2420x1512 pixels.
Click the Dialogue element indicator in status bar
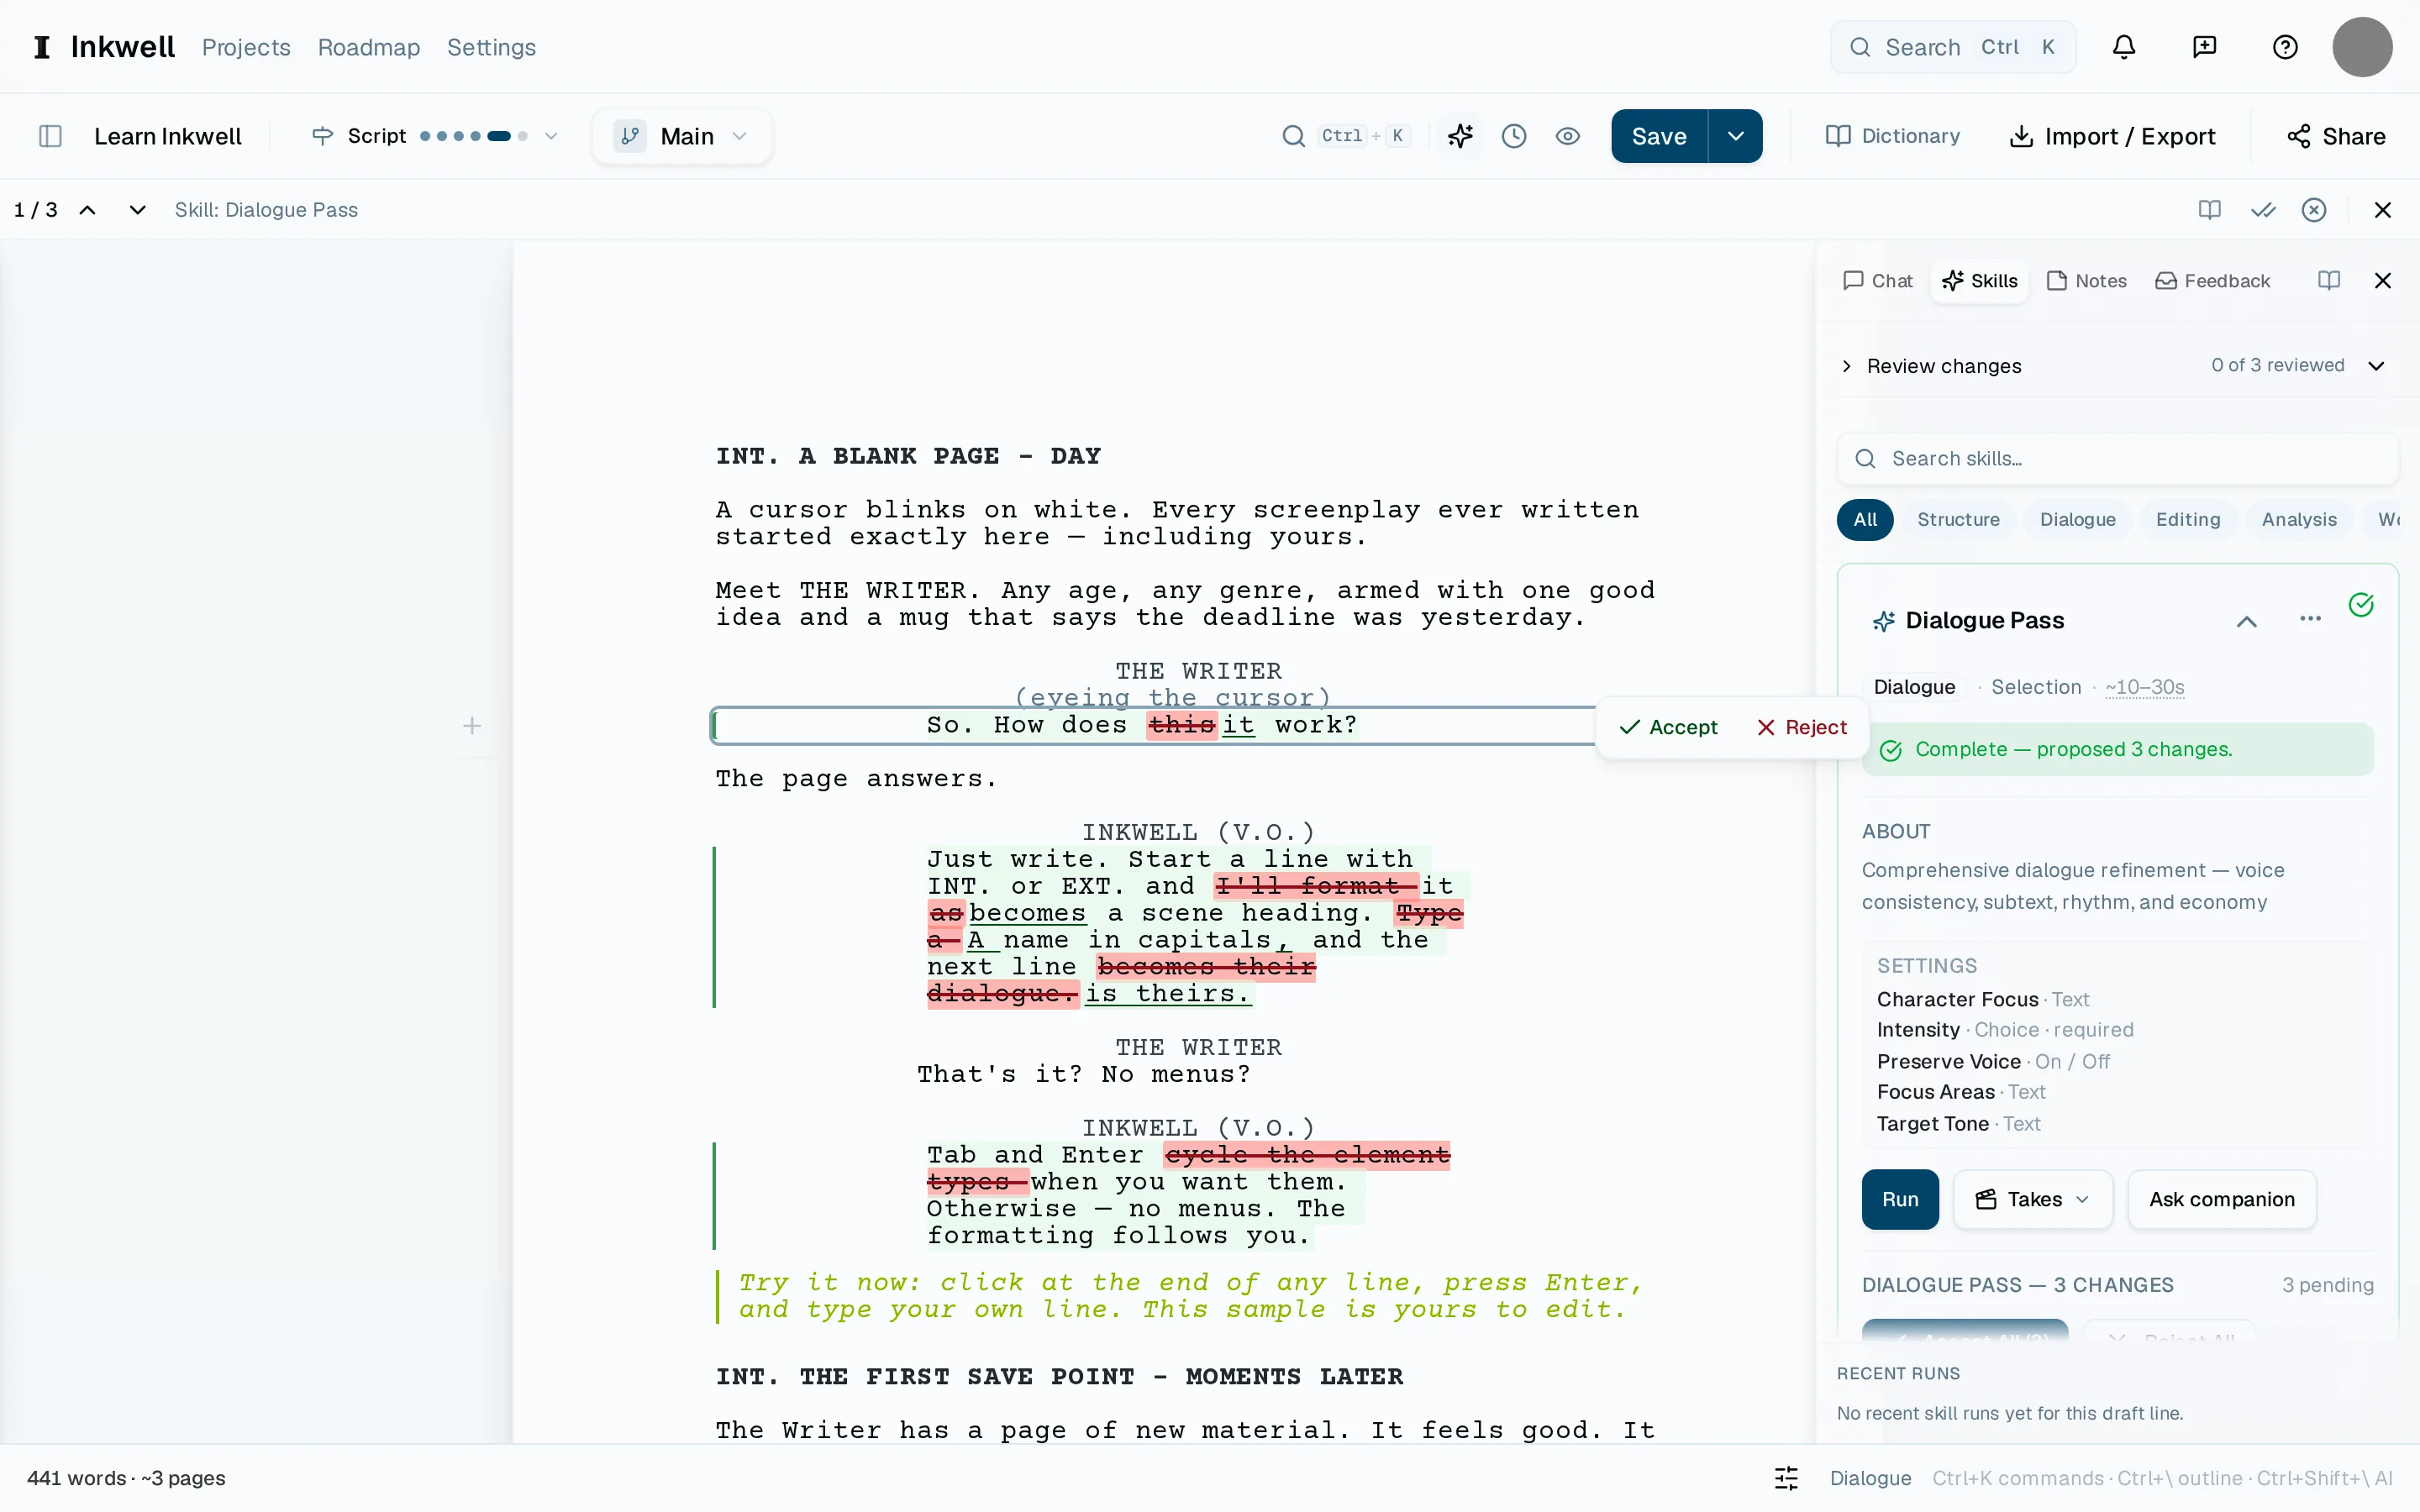point(1870,1478)
